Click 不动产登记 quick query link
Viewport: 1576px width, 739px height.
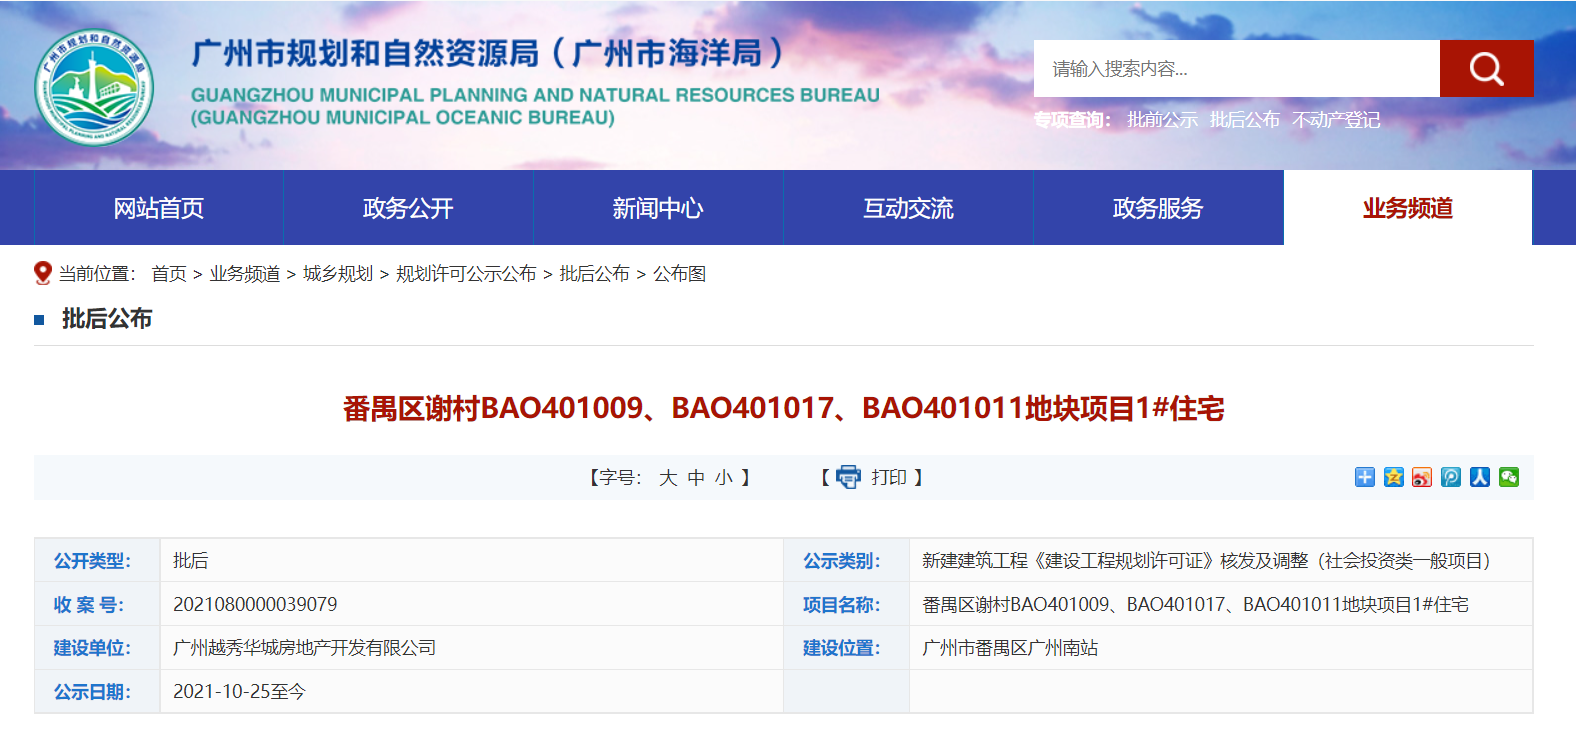click(x=1336, y=120)
